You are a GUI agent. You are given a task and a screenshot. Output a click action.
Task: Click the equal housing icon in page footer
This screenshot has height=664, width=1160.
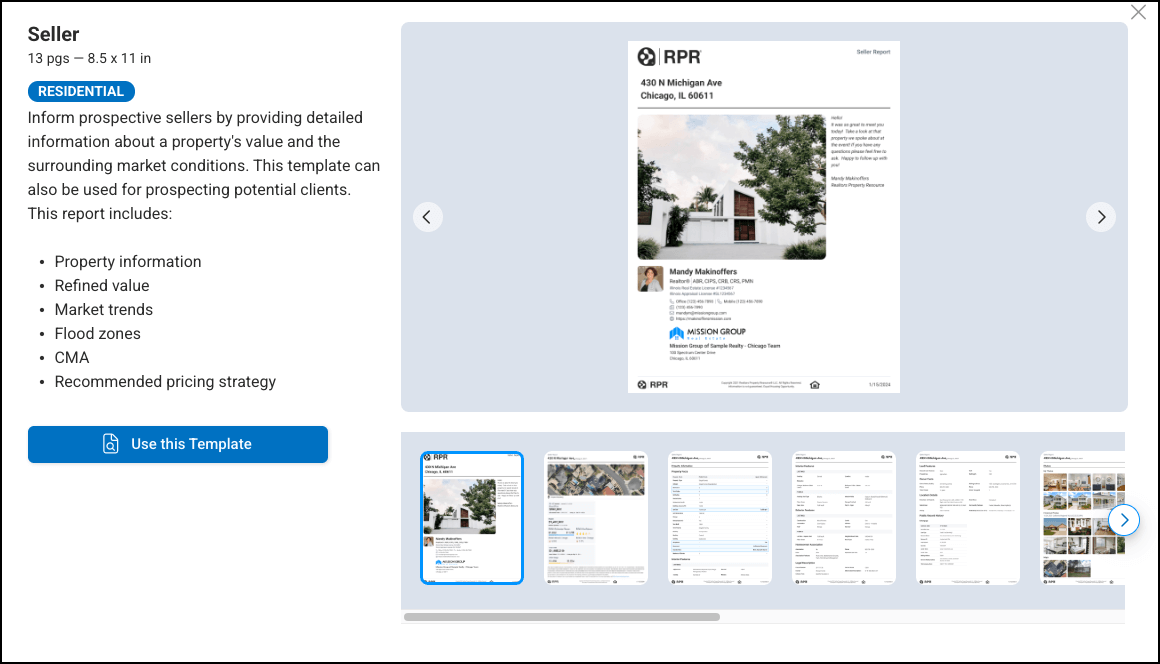(x=814, y=384)
